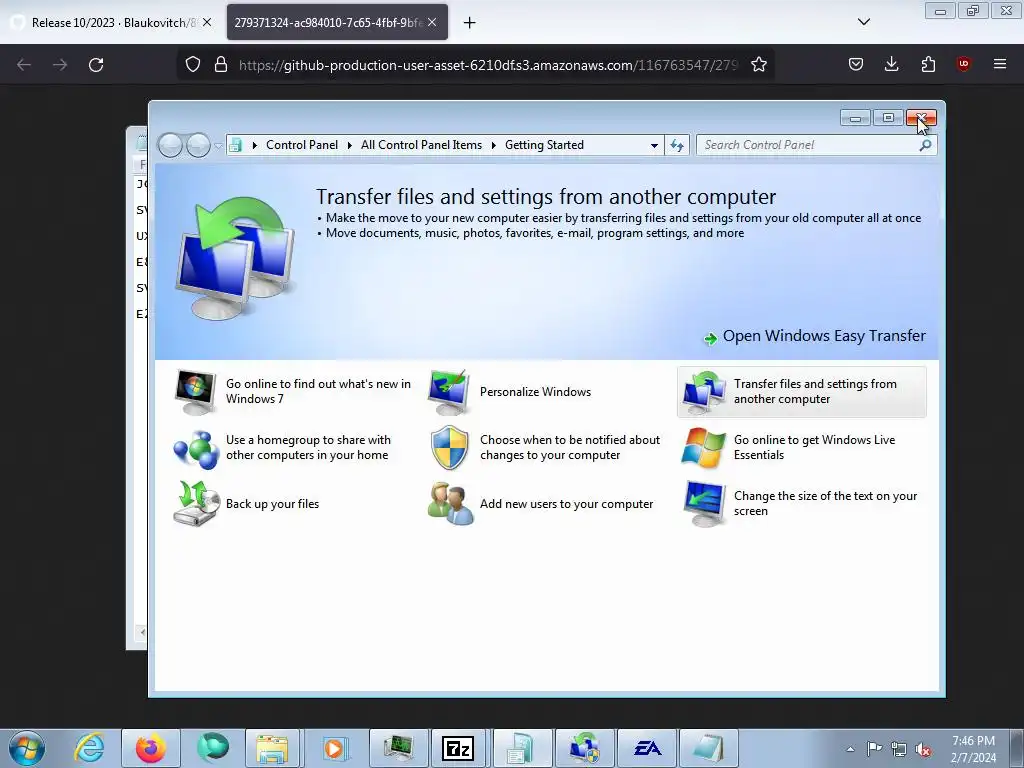Viewport: 1024px width, 768px height.
Task: Close the Release 10/2023 tab
Action: click(207, 22)
